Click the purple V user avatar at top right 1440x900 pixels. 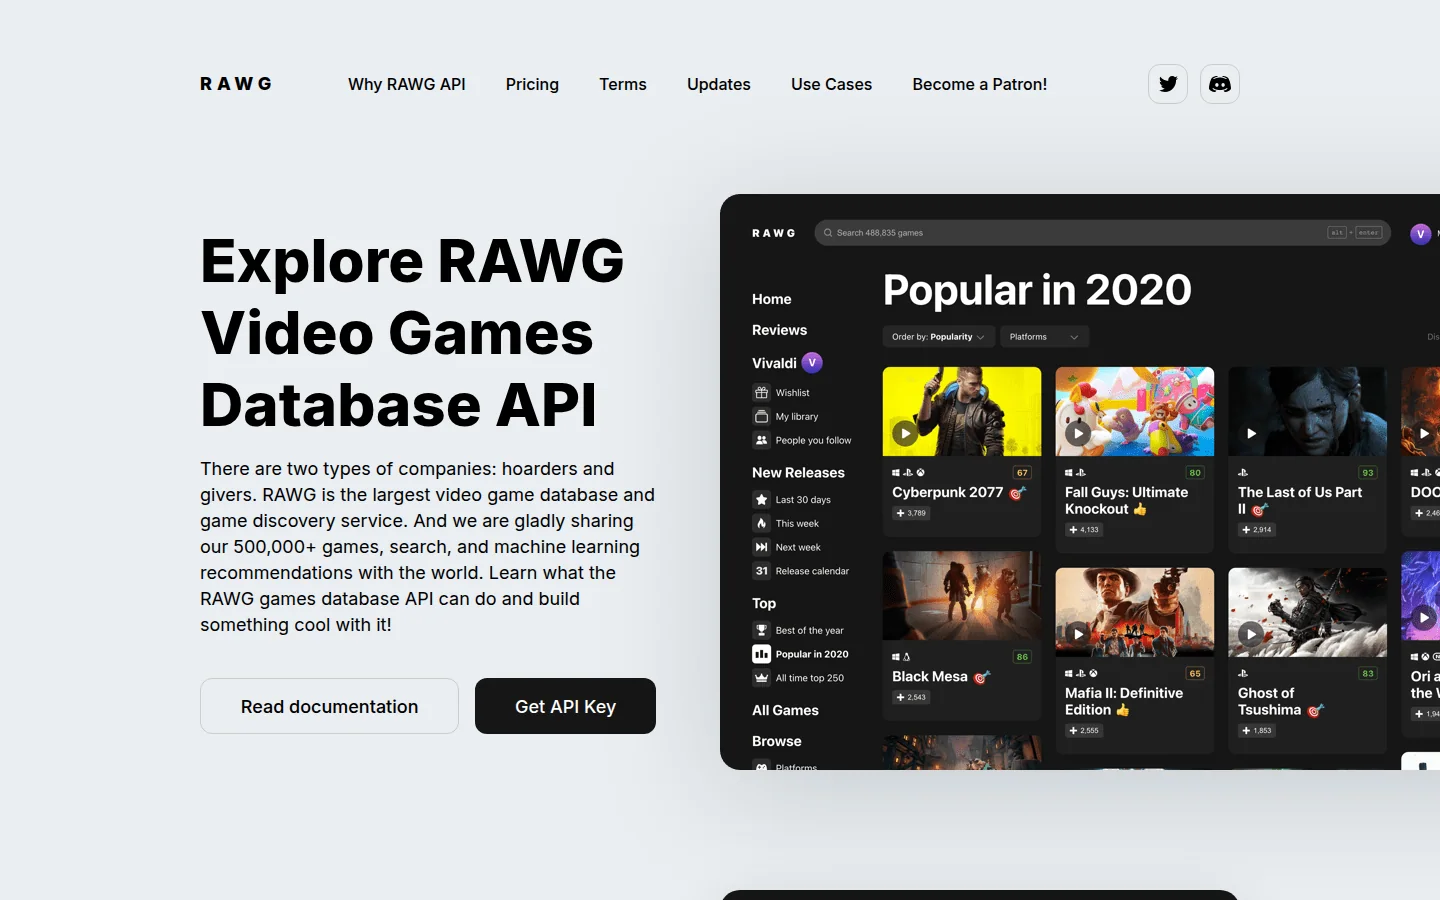[1420, 233]
